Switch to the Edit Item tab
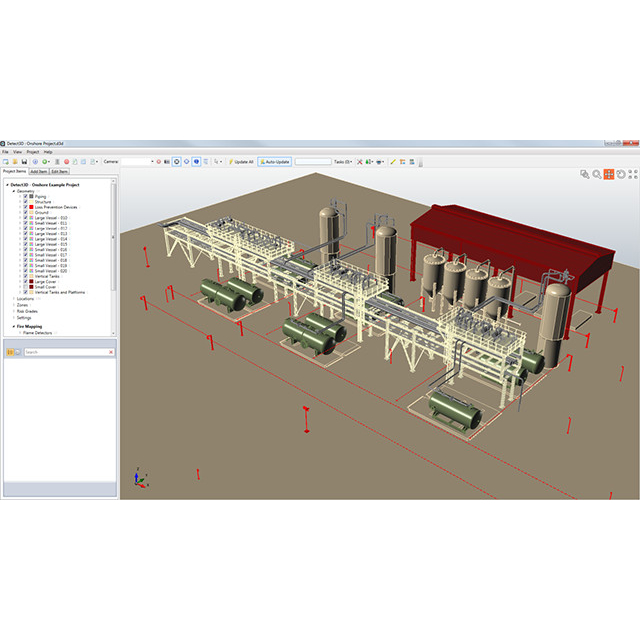Image resolution: width=640 pixels, height=640 pixels. [60, 171]
